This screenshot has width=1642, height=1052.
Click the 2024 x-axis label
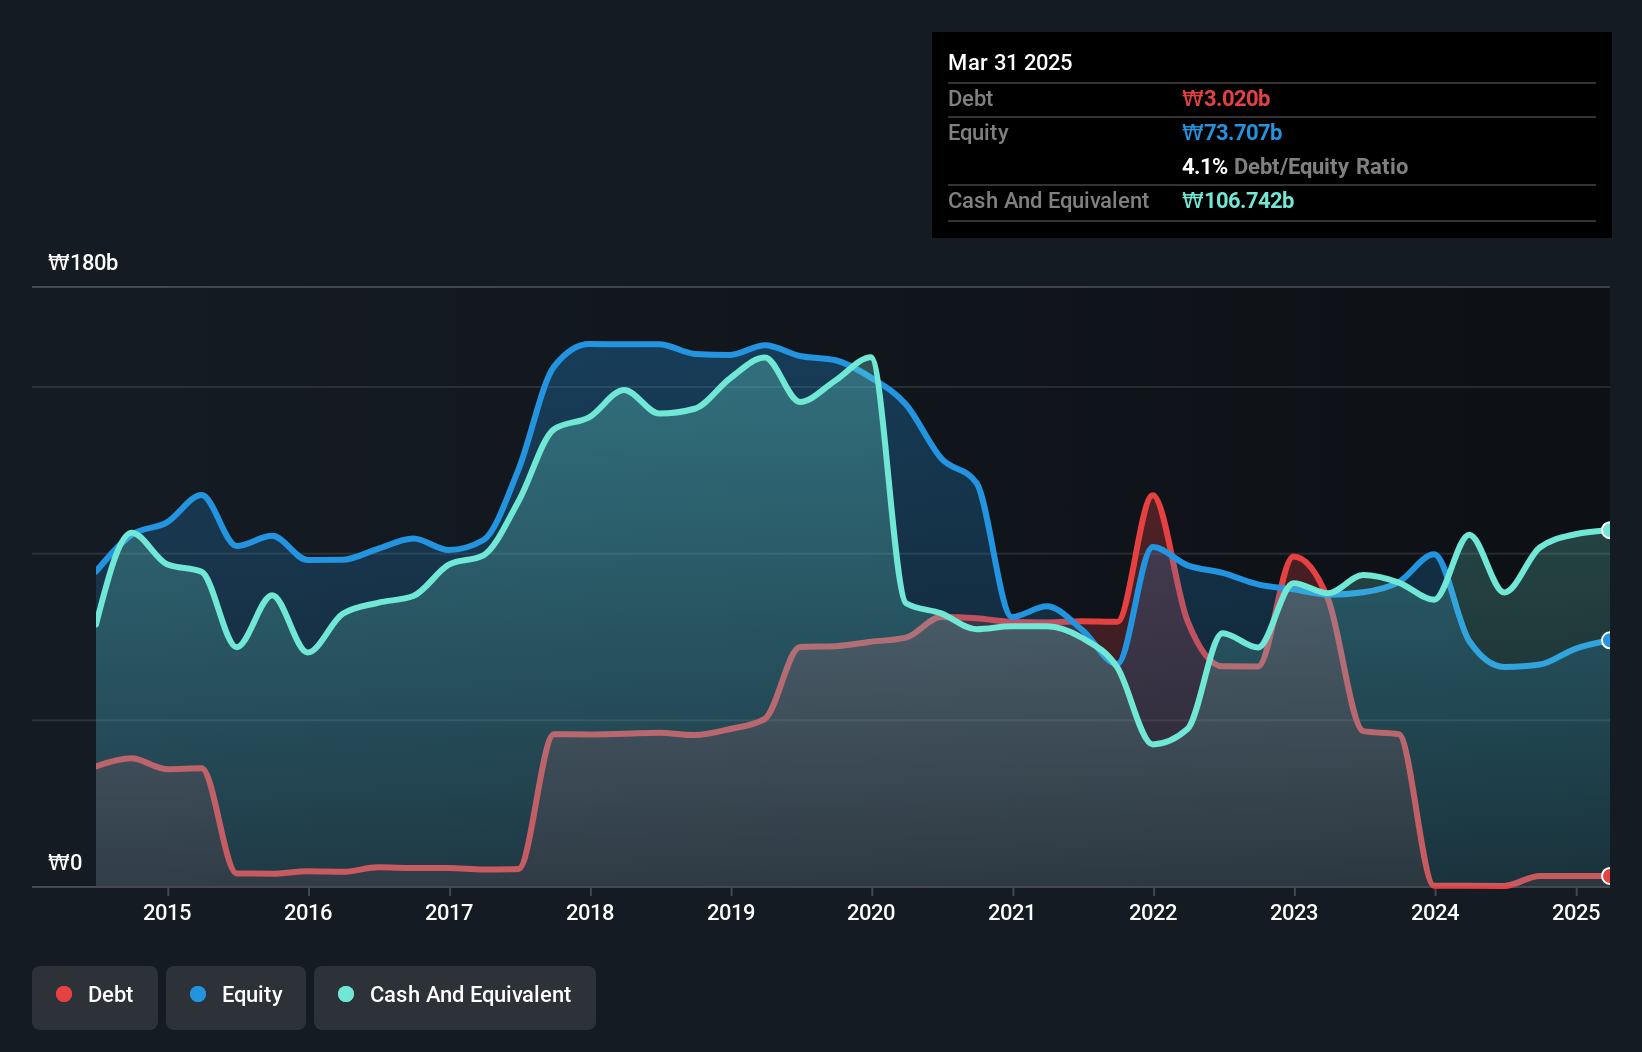pos(1435,912)
